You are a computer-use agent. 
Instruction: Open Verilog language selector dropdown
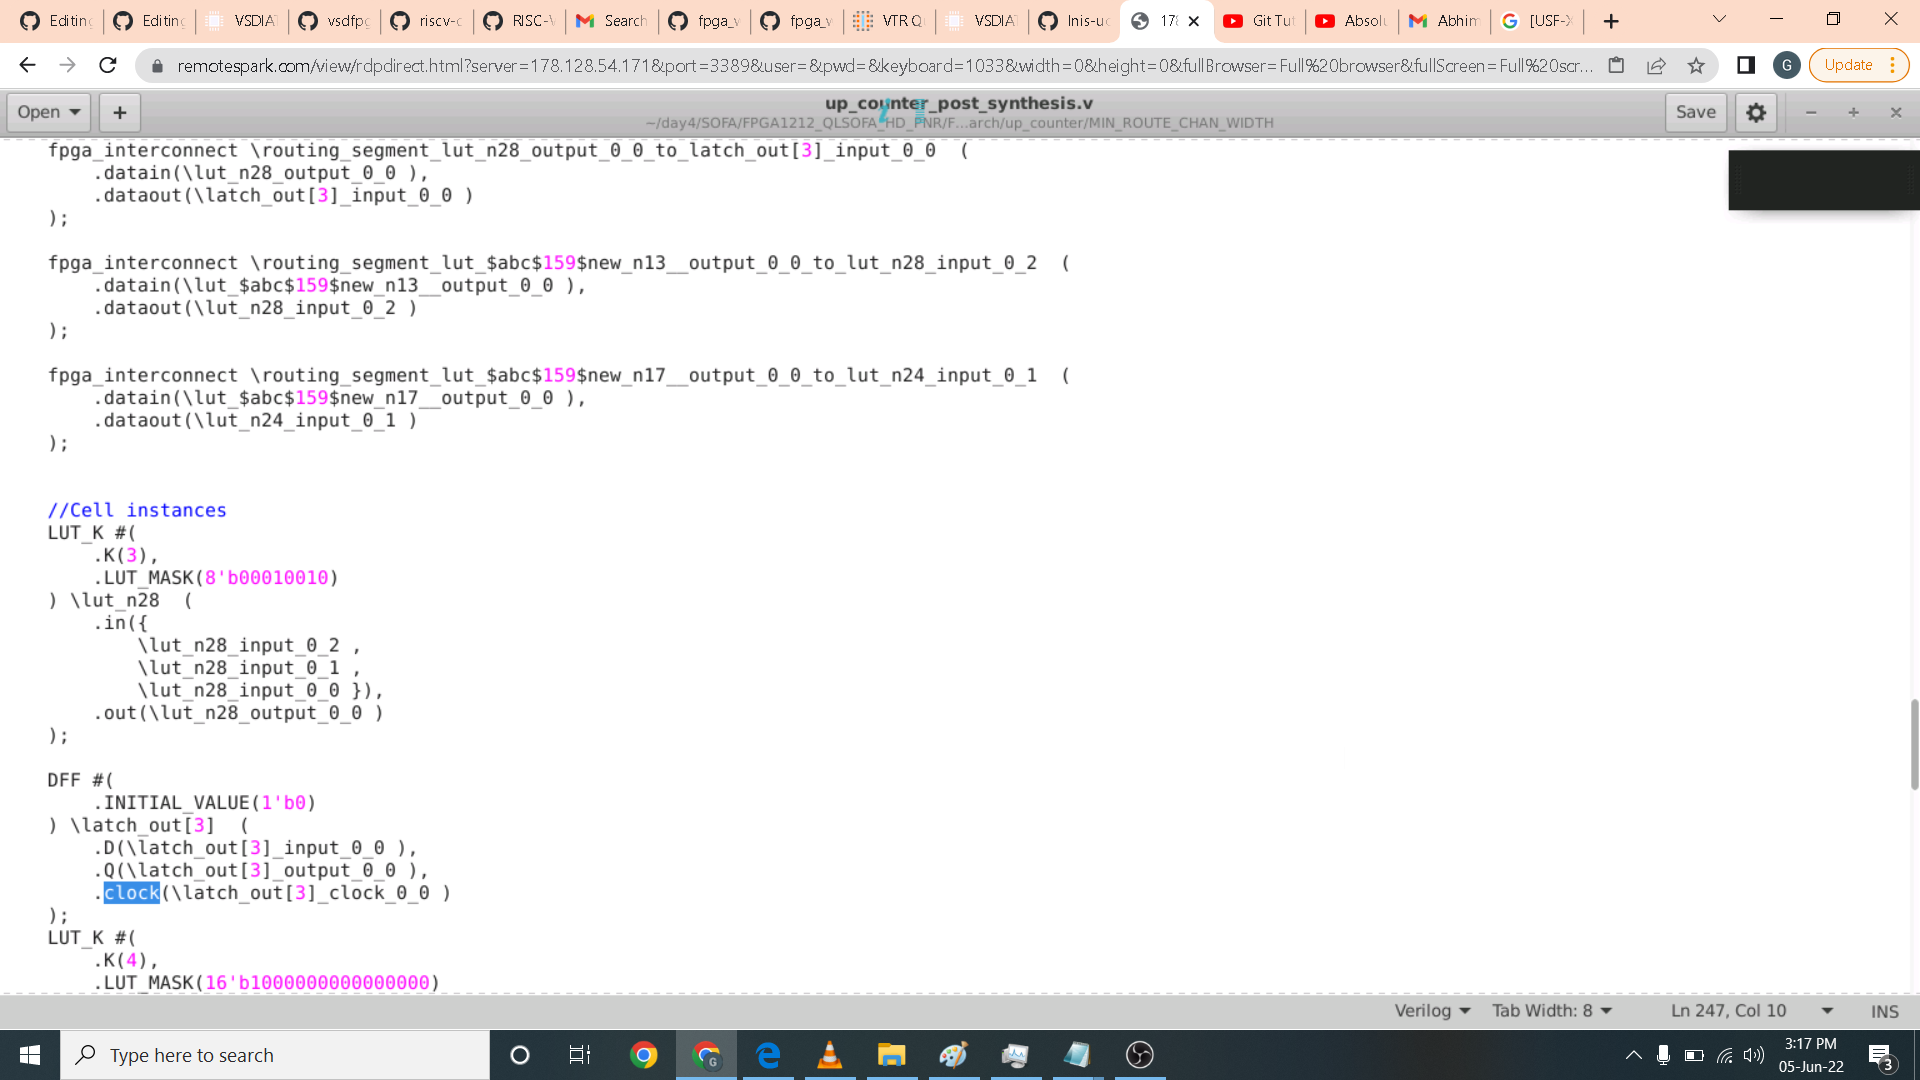point(1432,1011)
